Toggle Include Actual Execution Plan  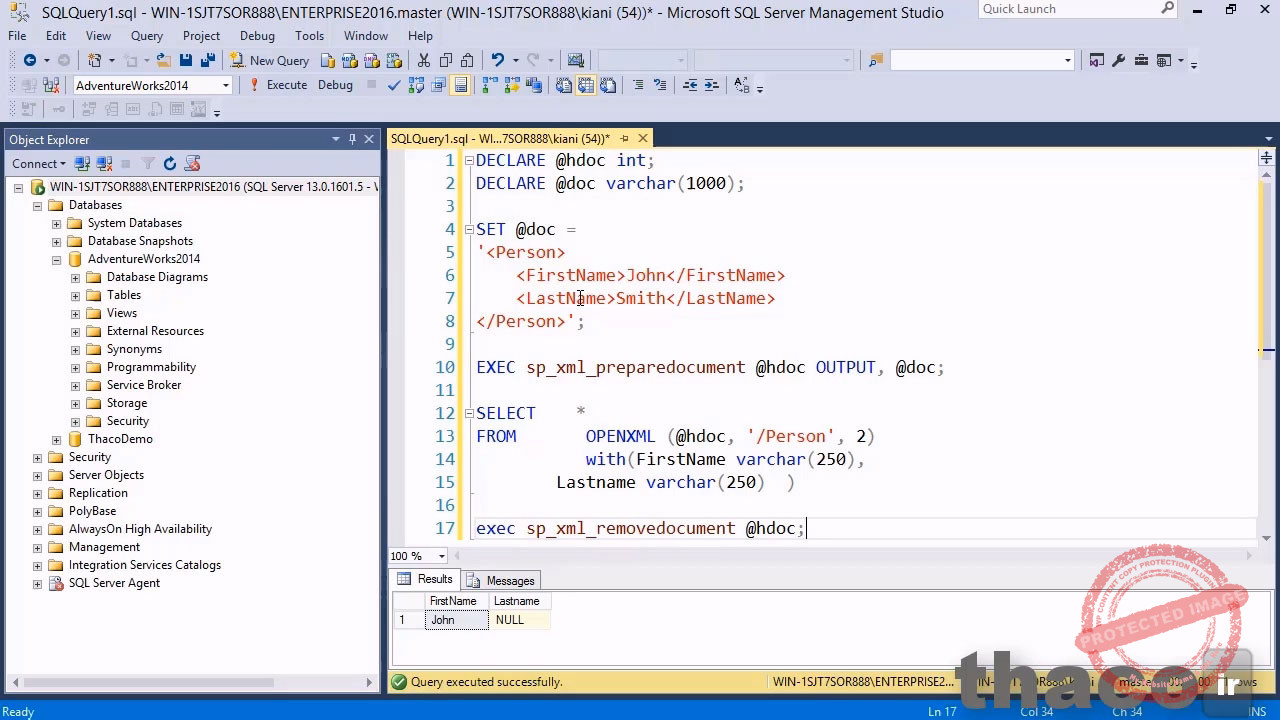pos(490,85)
